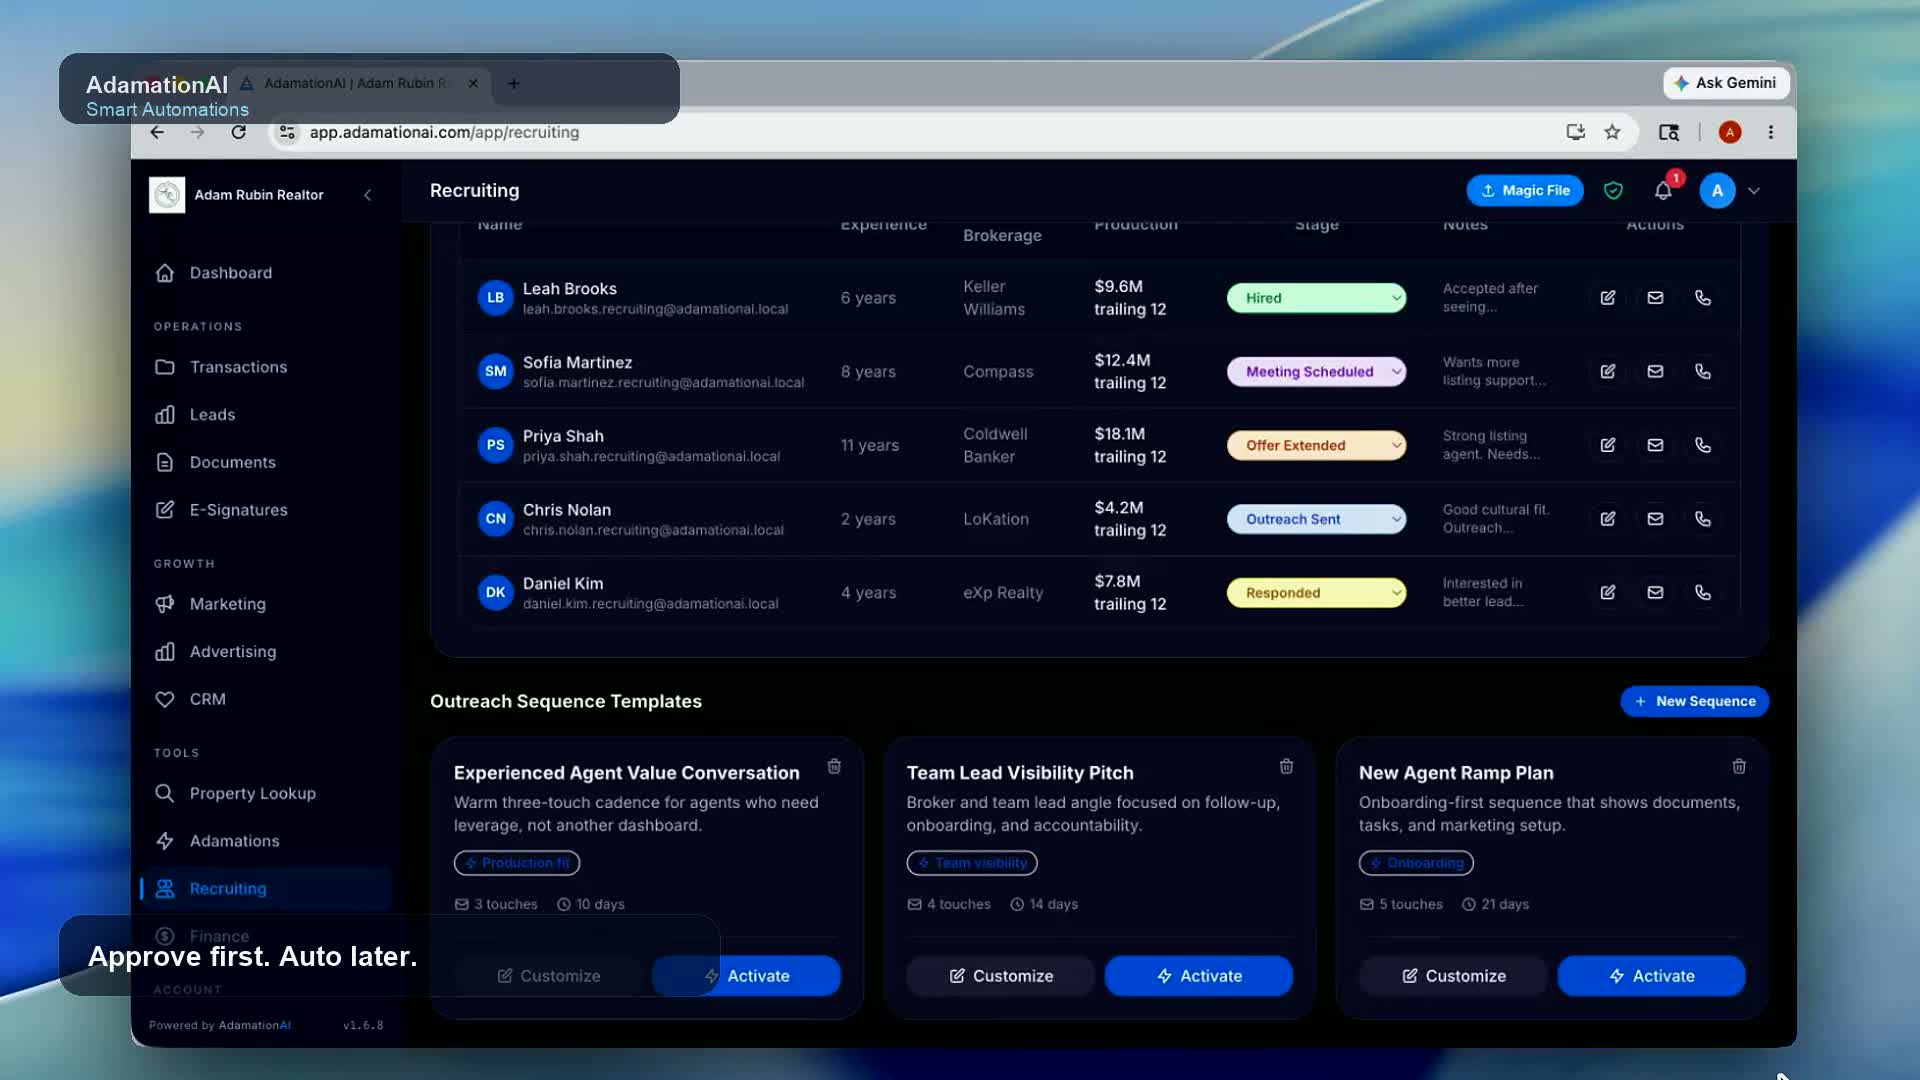This screenshot has width=1920, height=1080.
Task: Call Priya Shah via phone icon
Action: (1703, 445)
